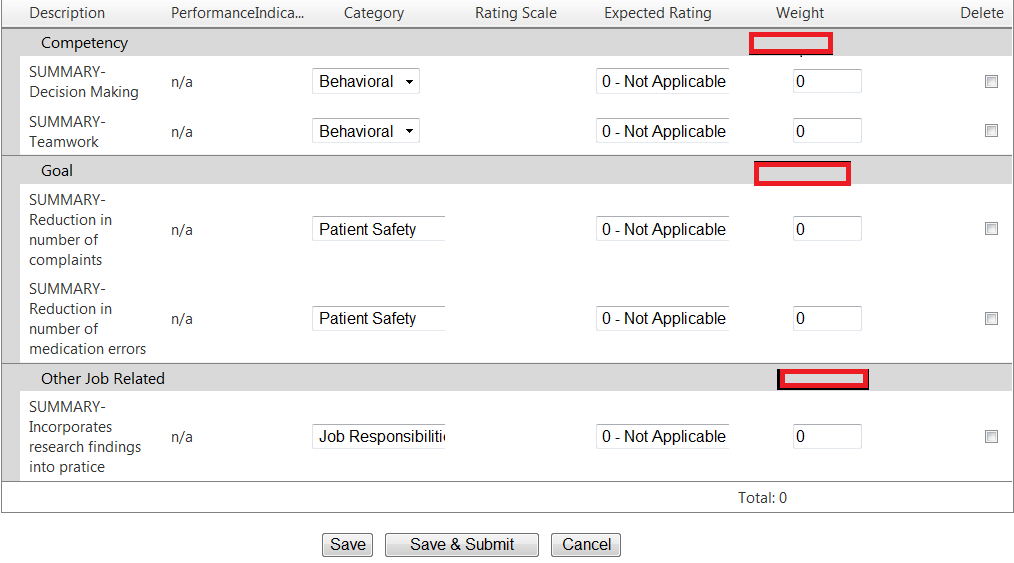Image resolution: width=1014 pixels, height=563 pixels.
Task: Click the Save & Submit button
Action: point(462,545)
